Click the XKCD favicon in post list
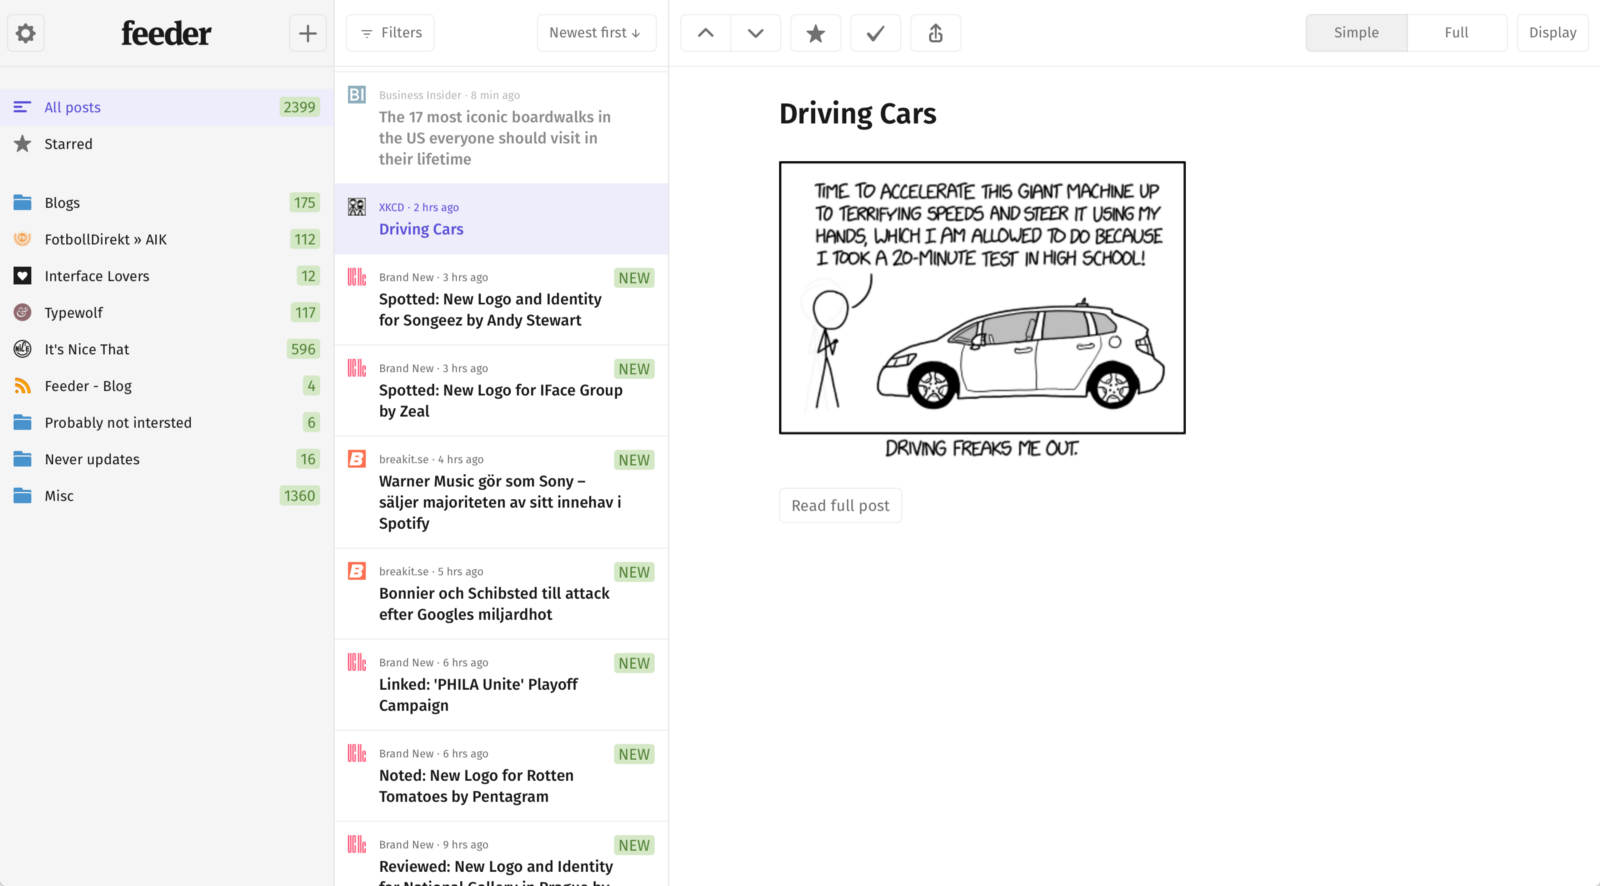The image size is (1600, 886). [357, 207]
